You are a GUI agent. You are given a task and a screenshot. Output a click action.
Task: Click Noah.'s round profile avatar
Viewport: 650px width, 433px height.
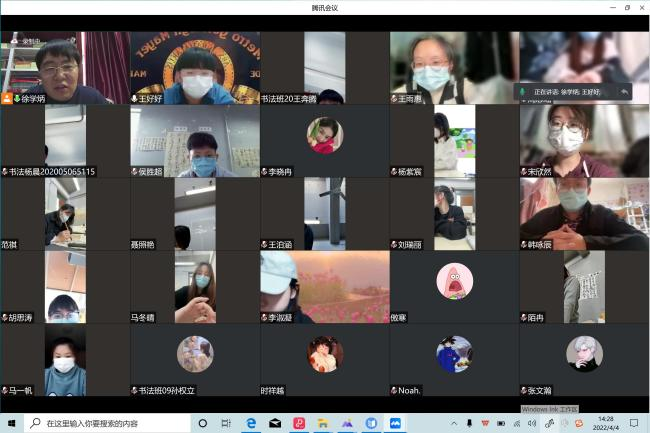coord(454,354)
